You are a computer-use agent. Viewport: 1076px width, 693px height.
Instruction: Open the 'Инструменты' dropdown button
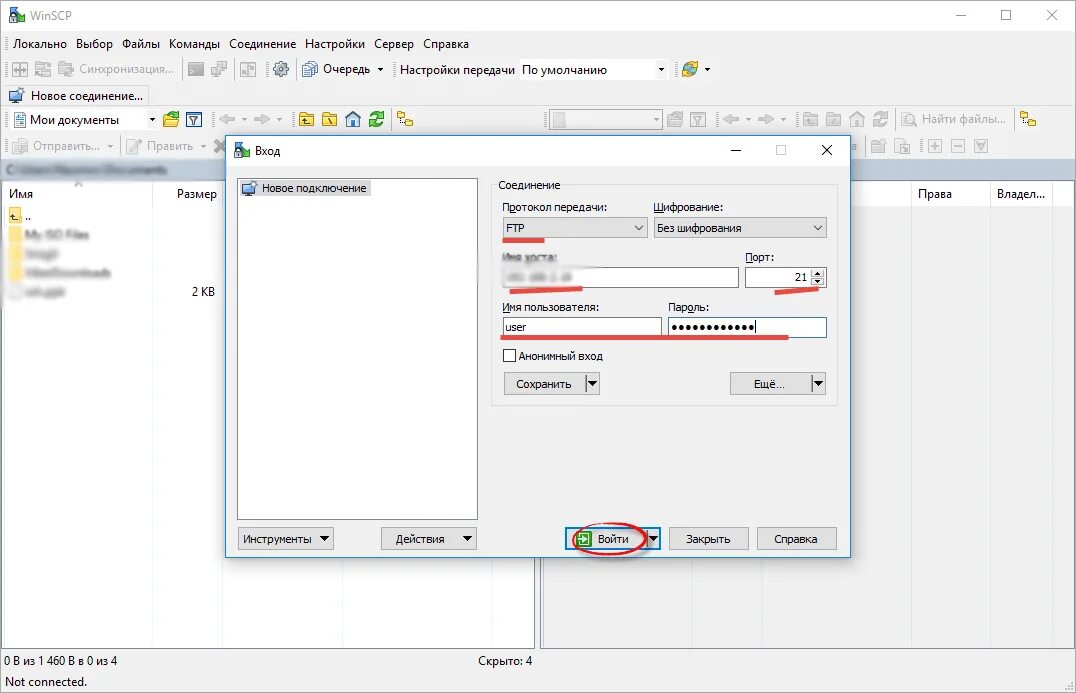(285, 539)
